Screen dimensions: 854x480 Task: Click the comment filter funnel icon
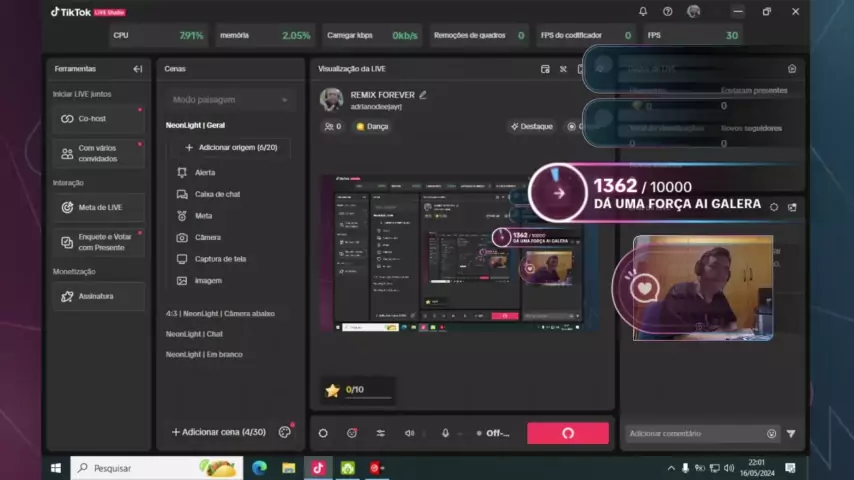click(x=791, y=434)
